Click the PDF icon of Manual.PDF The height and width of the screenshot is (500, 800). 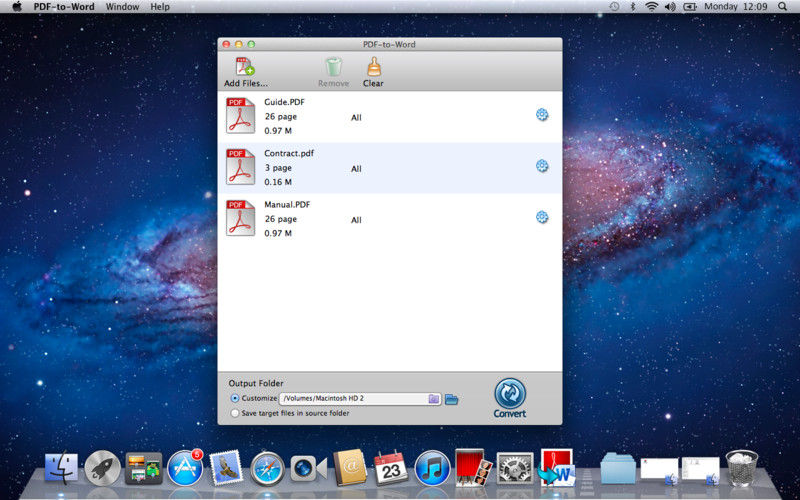click(x=240, y=218)
